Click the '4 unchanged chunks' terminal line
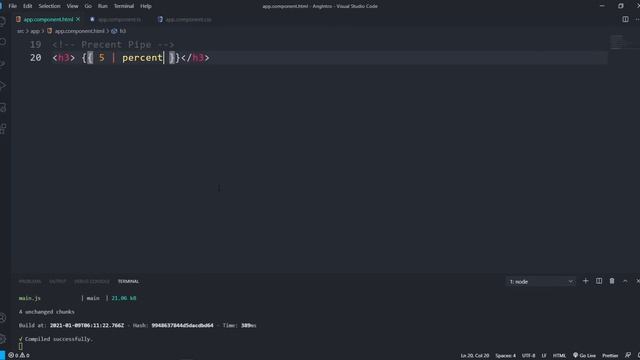The height and width of the screenshot is (360, 640). [47, 312]
